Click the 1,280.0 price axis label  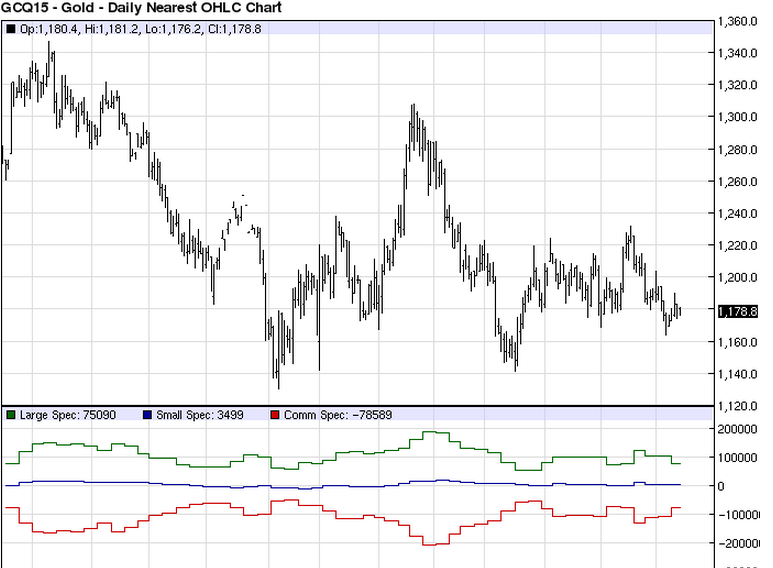point(738,150)
